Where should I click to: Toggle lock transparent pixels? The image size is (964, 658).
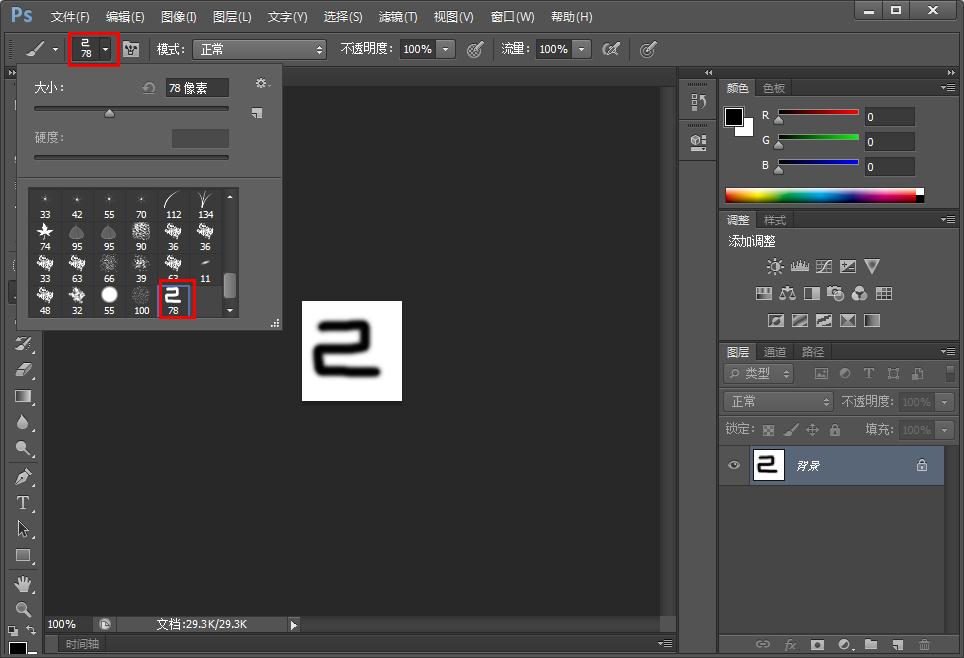(x=768, y=430)
